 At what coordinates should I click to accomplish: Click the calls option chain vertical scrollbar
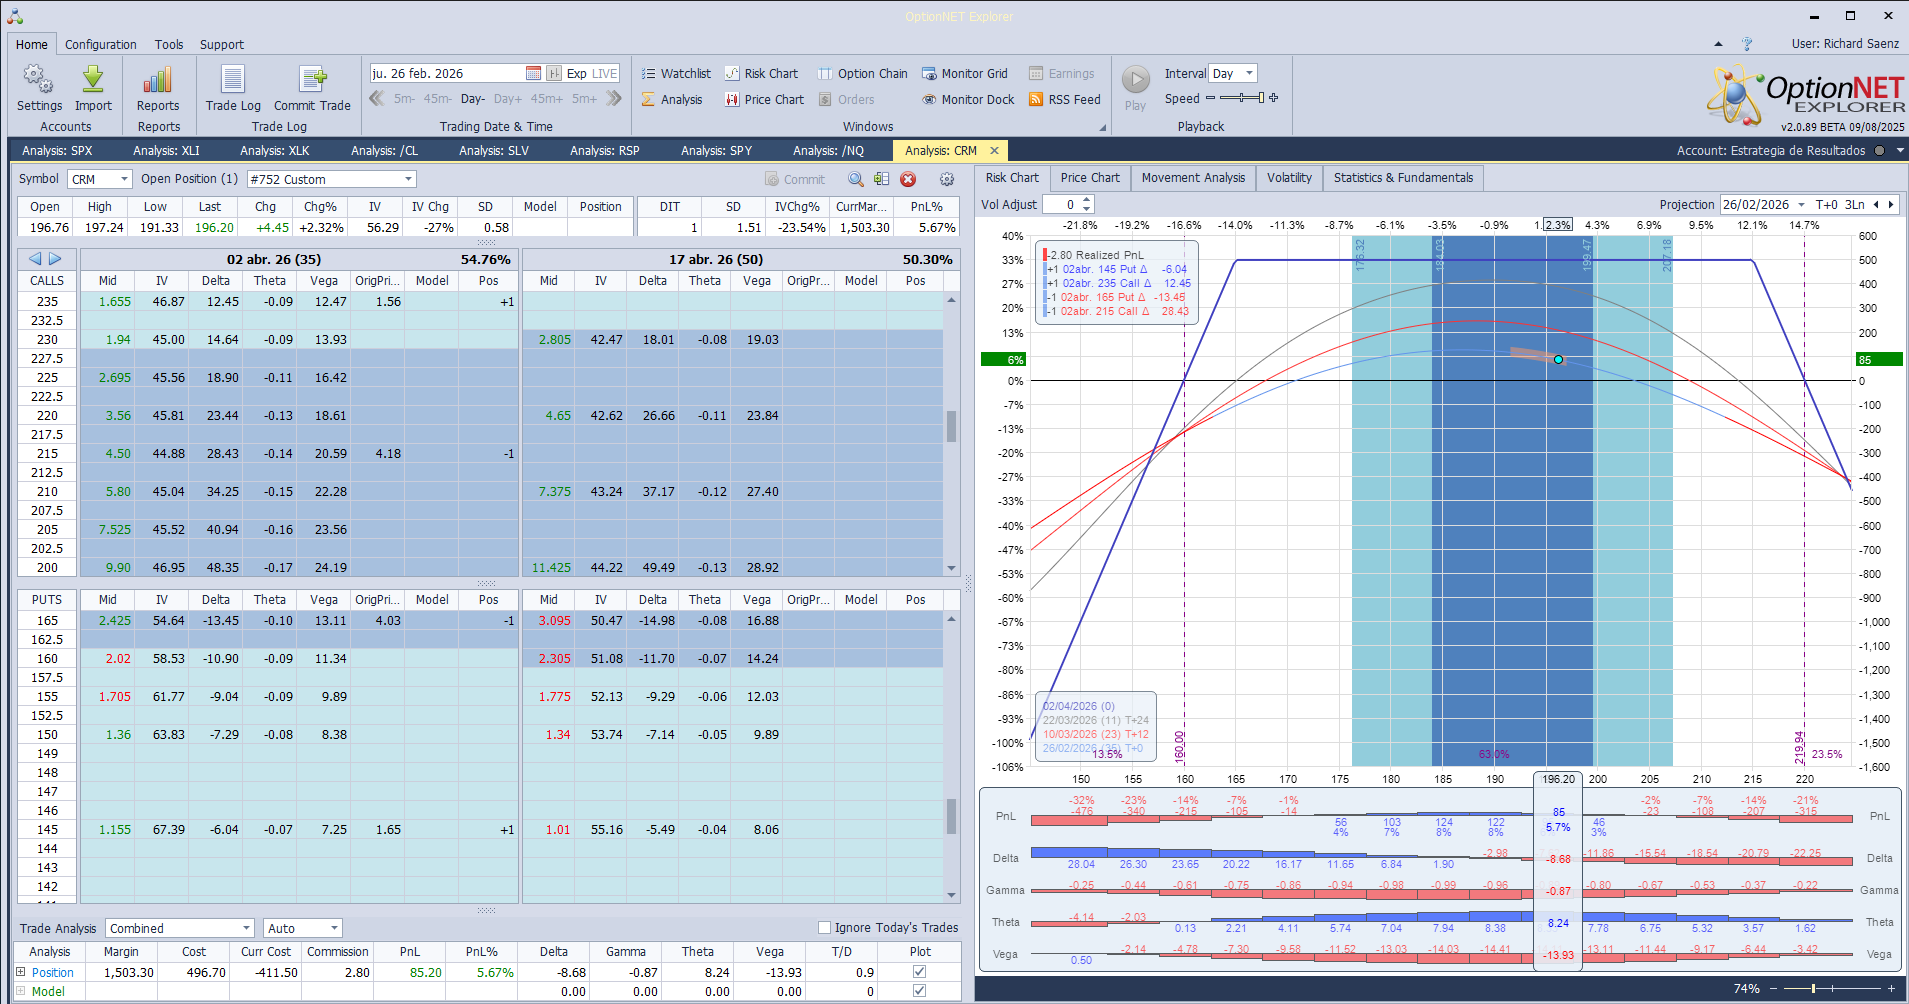[x=951, y=434]
